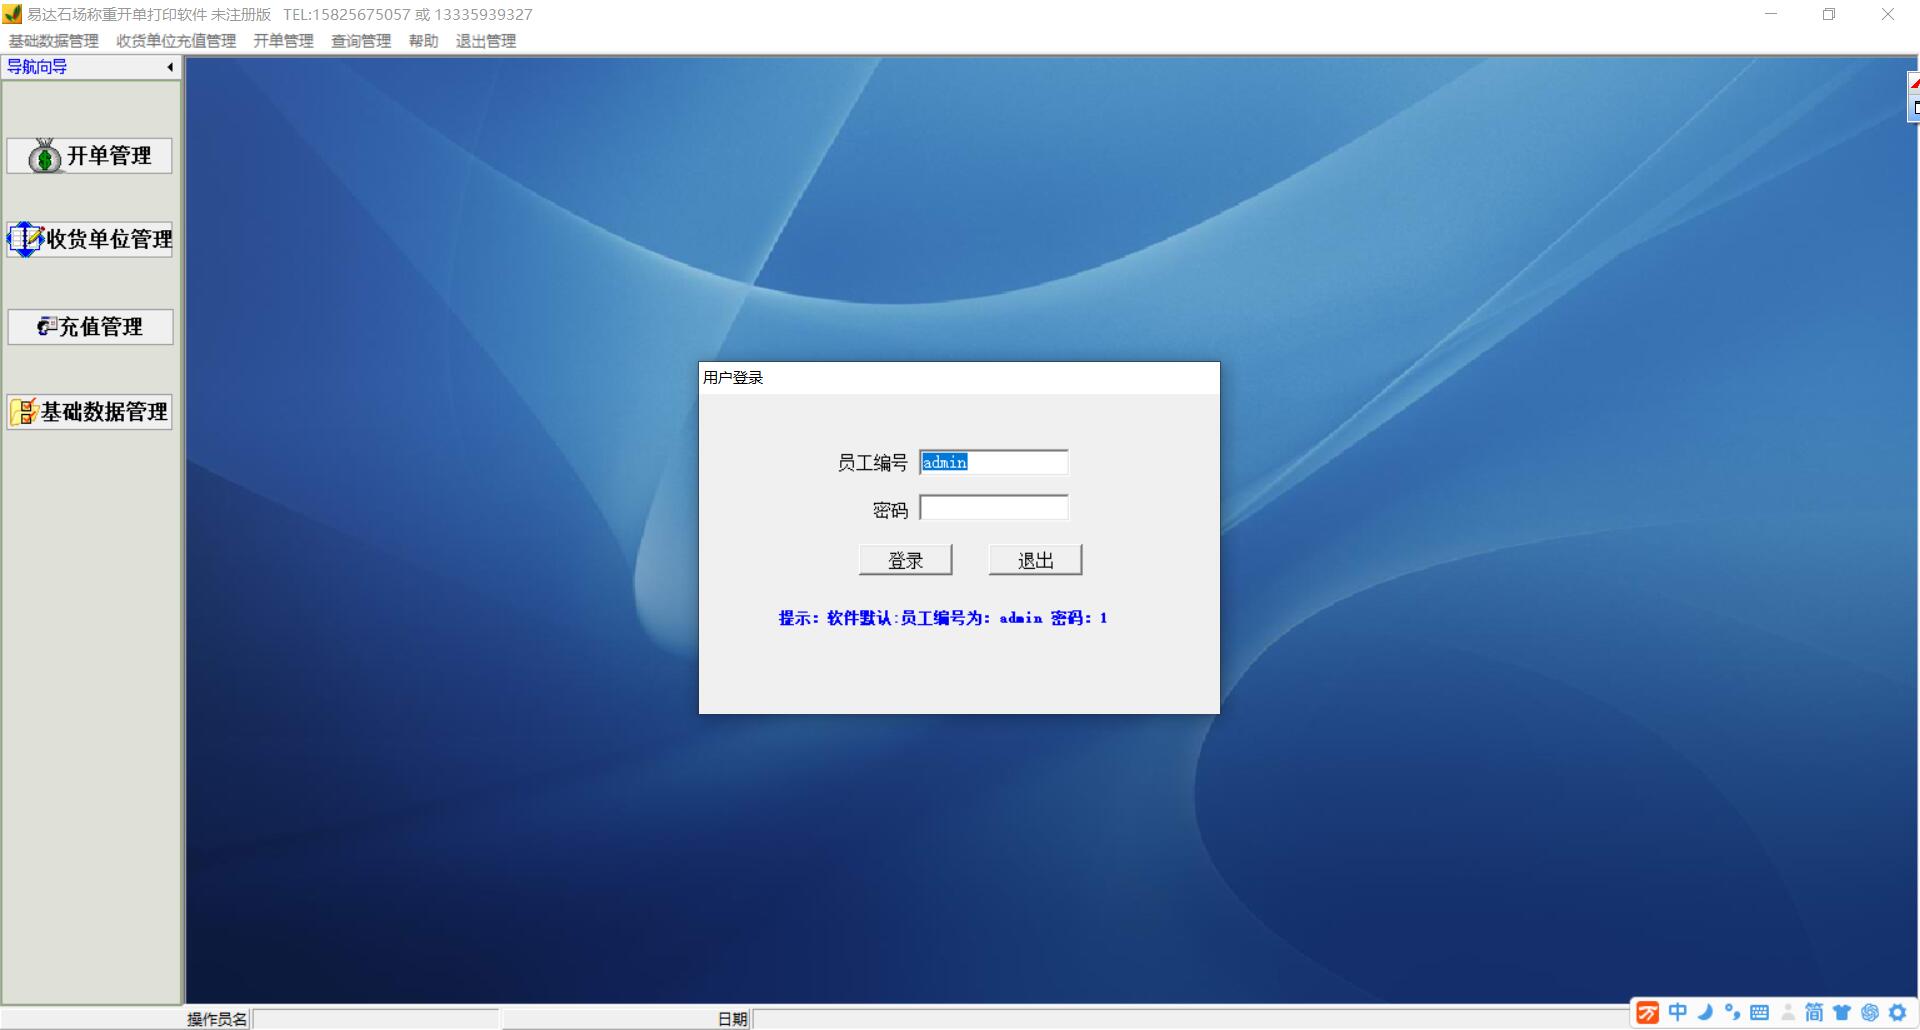Click the orange input-method logo icon
The width and height of the screenshot is (1920, 1030).
pyautogui.click(x=1648, y=1013)
